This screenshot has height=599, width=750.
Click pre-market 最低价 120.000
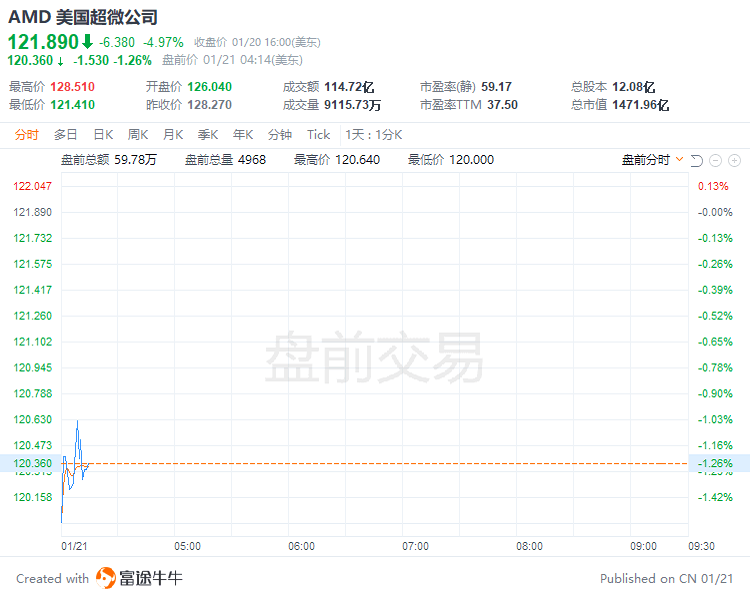(451, 160)
